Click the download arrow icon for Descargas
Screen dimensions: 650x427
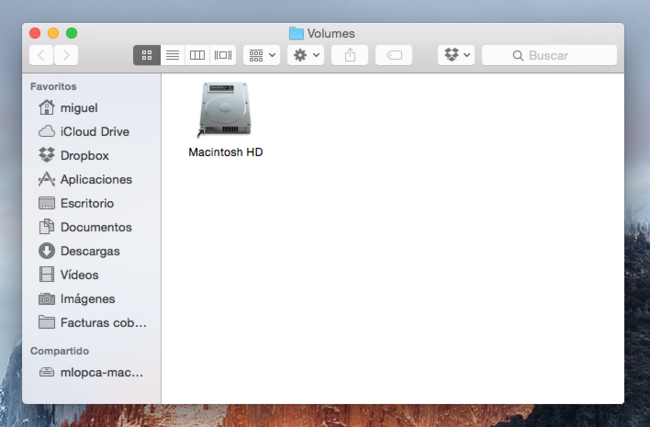[46, 251]
